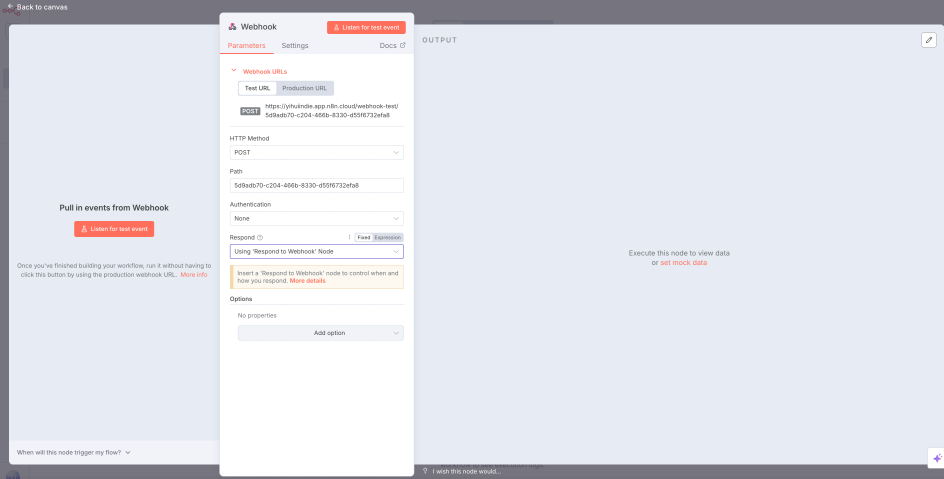The width and height of the screenshot is (944, 479).
Task: Switch Respond field to Expression mode
Action: tap(388, 237)
